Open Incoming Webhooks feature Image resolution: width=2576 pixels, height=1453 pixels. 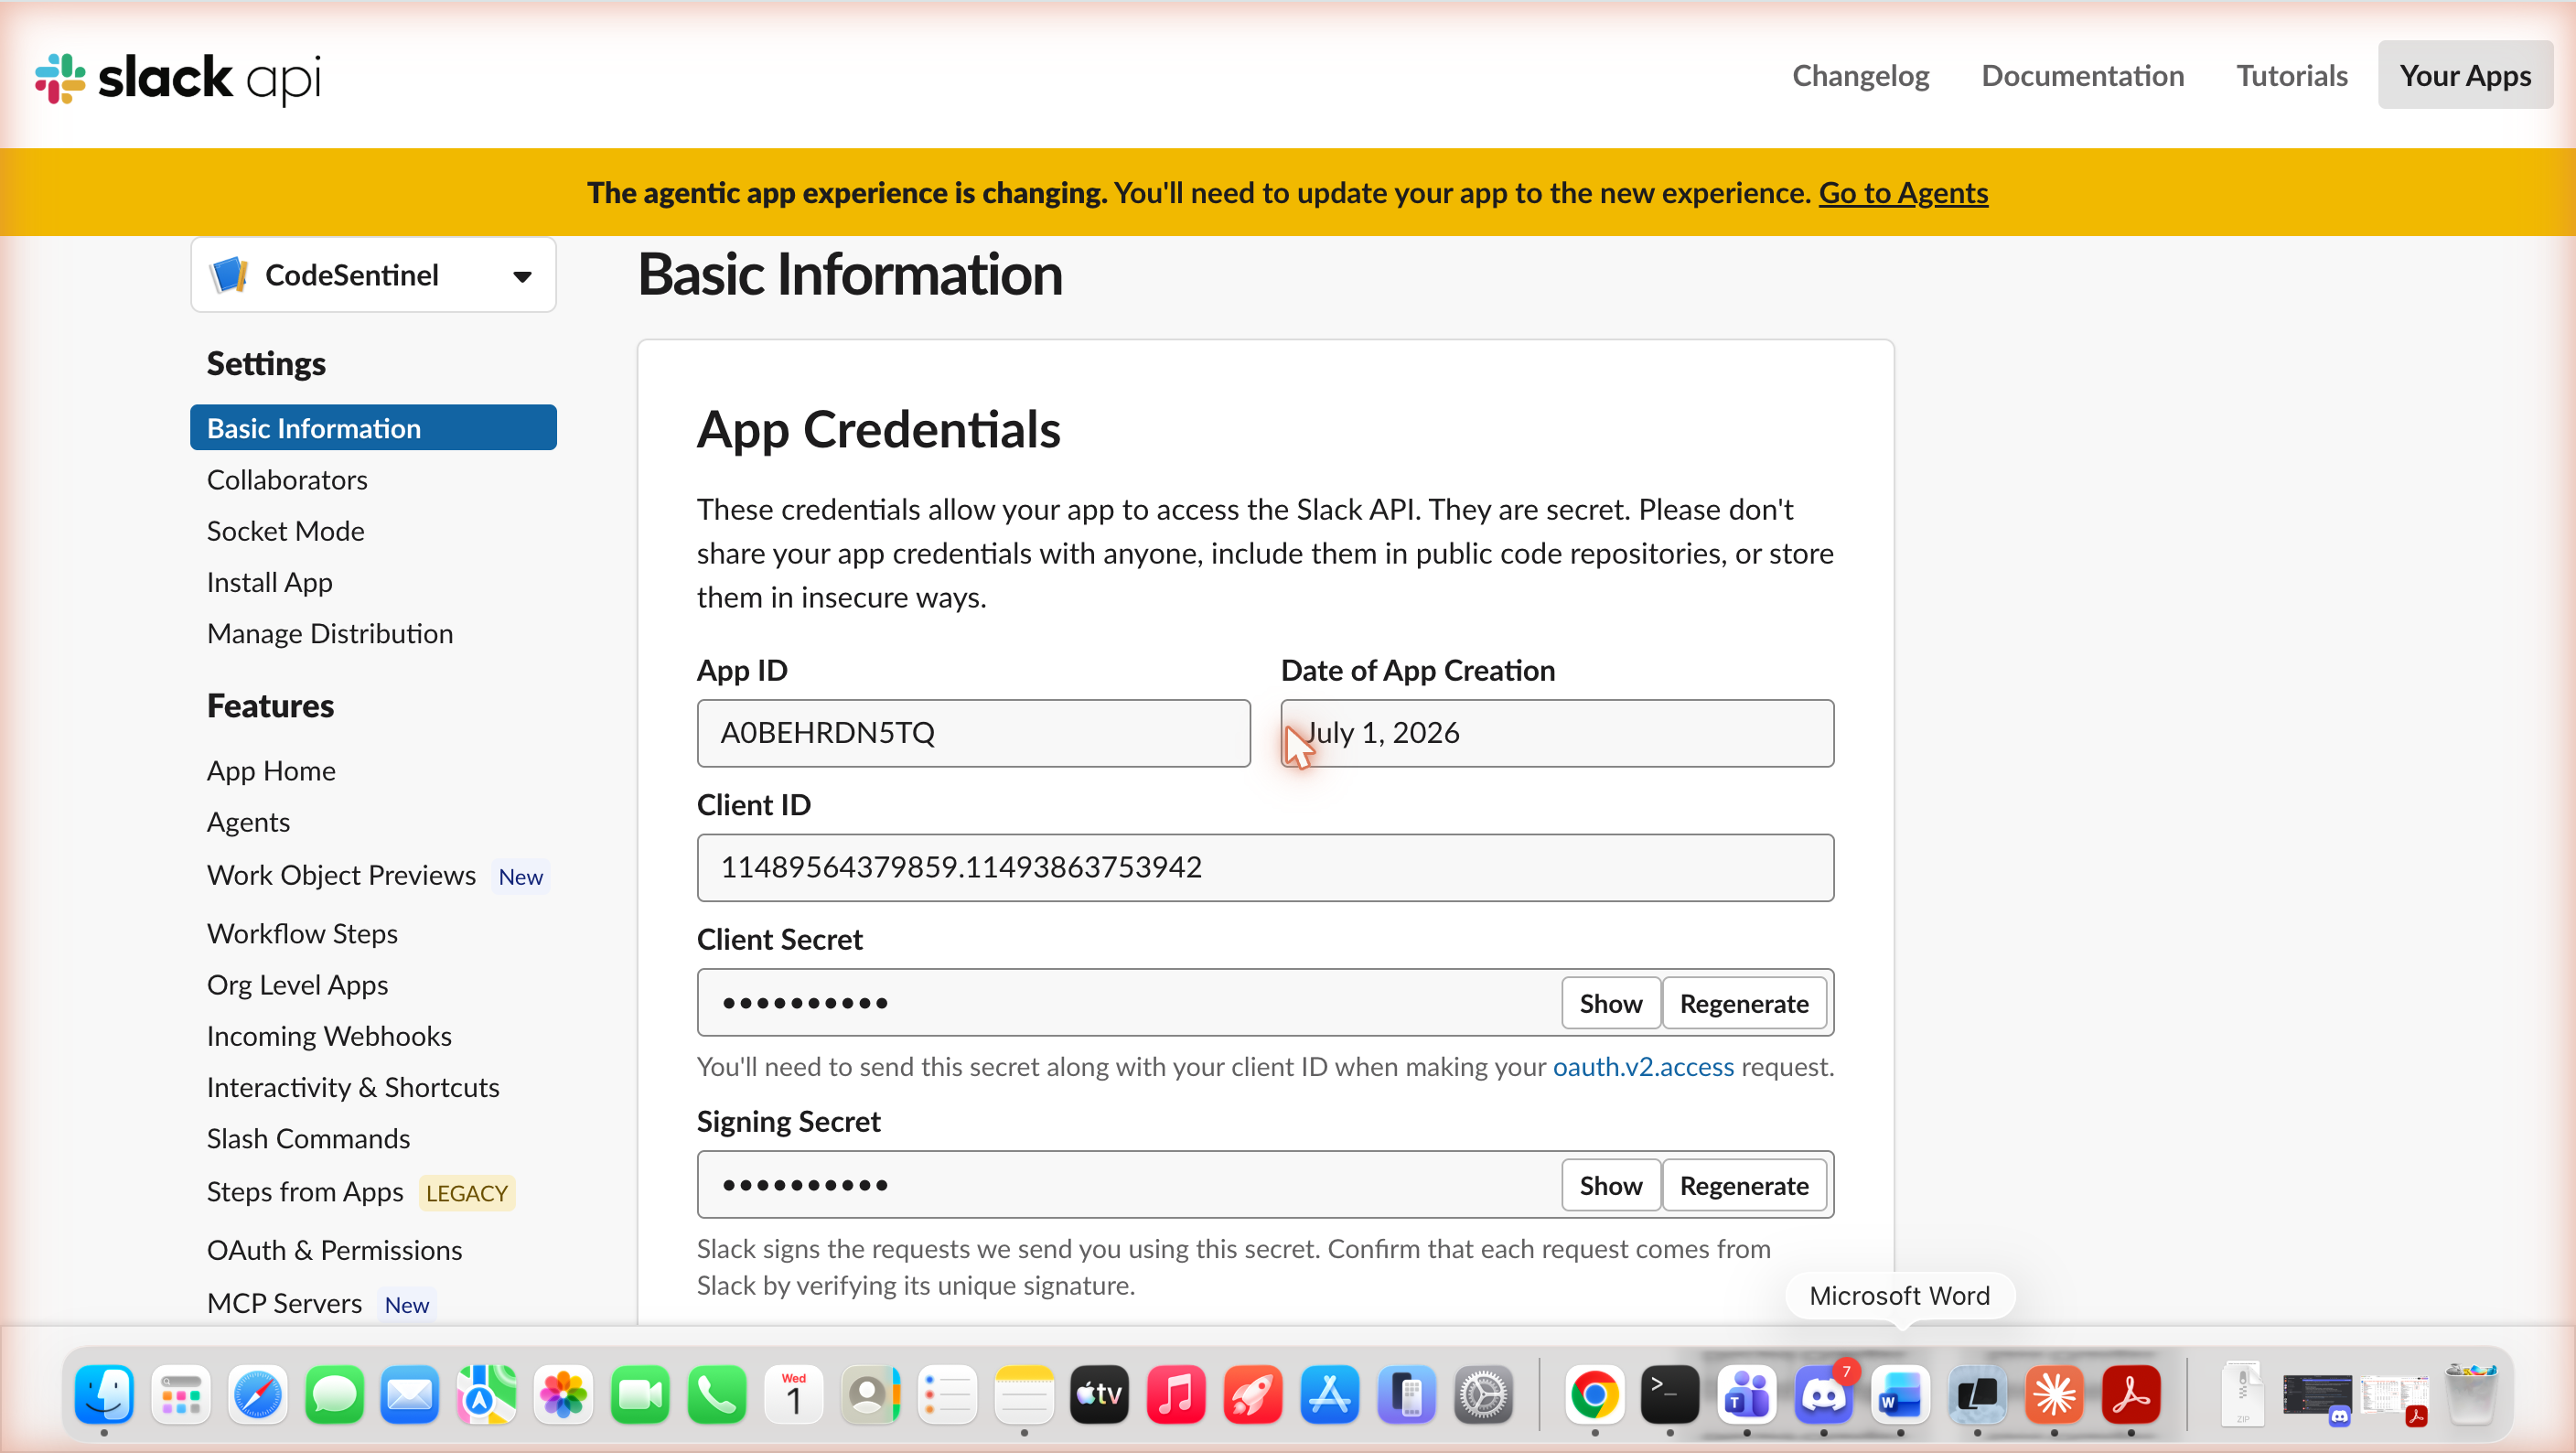tap(329, 1036)
